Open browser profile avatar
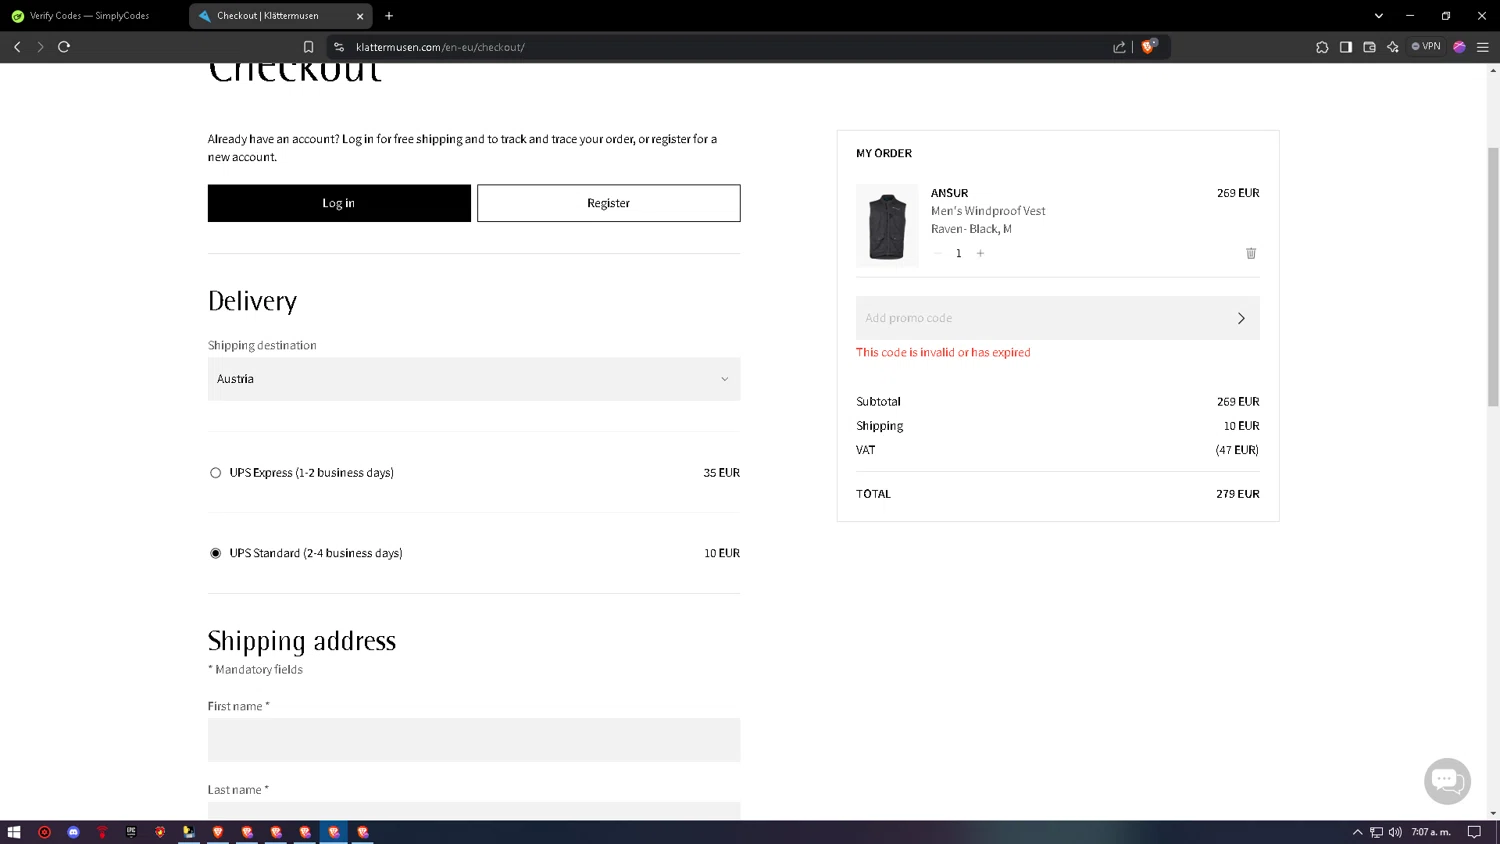This screenshot has width=1500, height=844. 1459,47
